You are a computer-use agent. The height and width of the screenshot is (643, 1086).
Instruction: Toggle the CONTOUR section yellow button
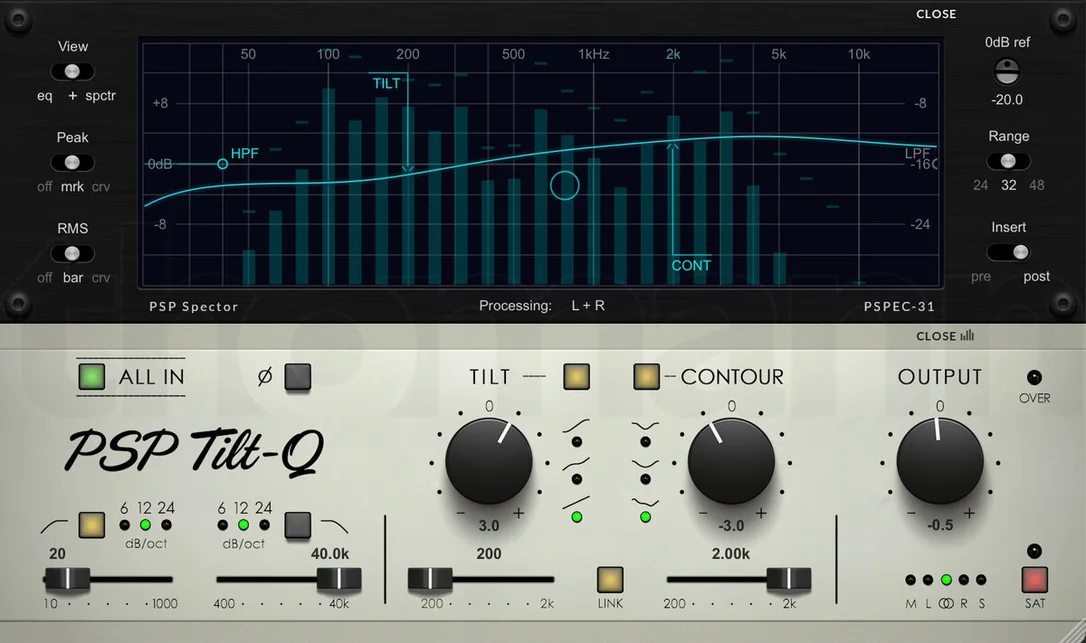(646, 377)
